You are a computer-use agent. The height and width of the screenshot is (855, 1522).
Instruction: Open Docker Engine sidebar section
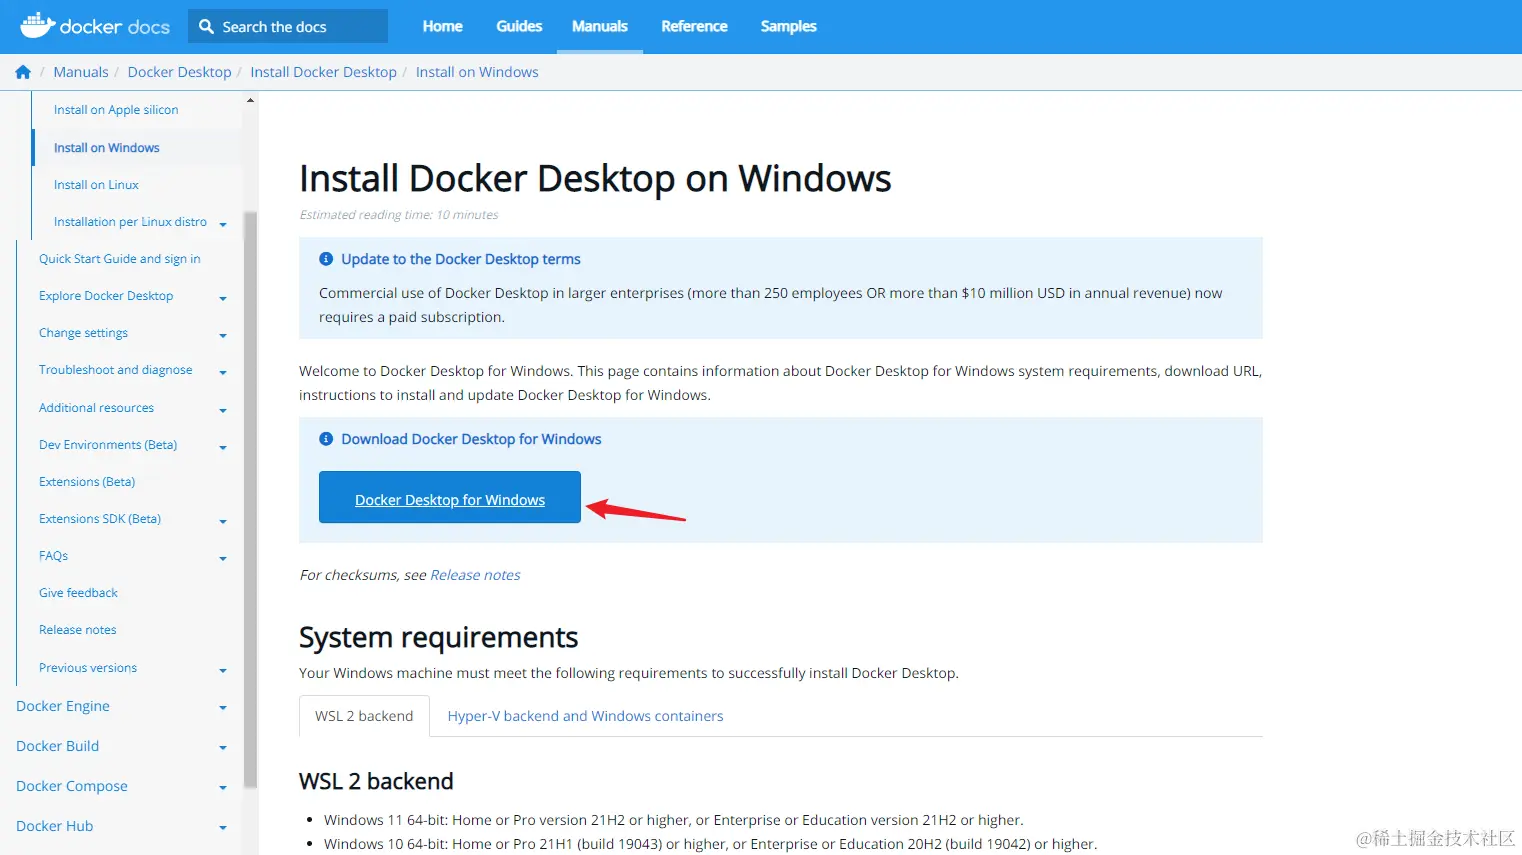point(63,706)
